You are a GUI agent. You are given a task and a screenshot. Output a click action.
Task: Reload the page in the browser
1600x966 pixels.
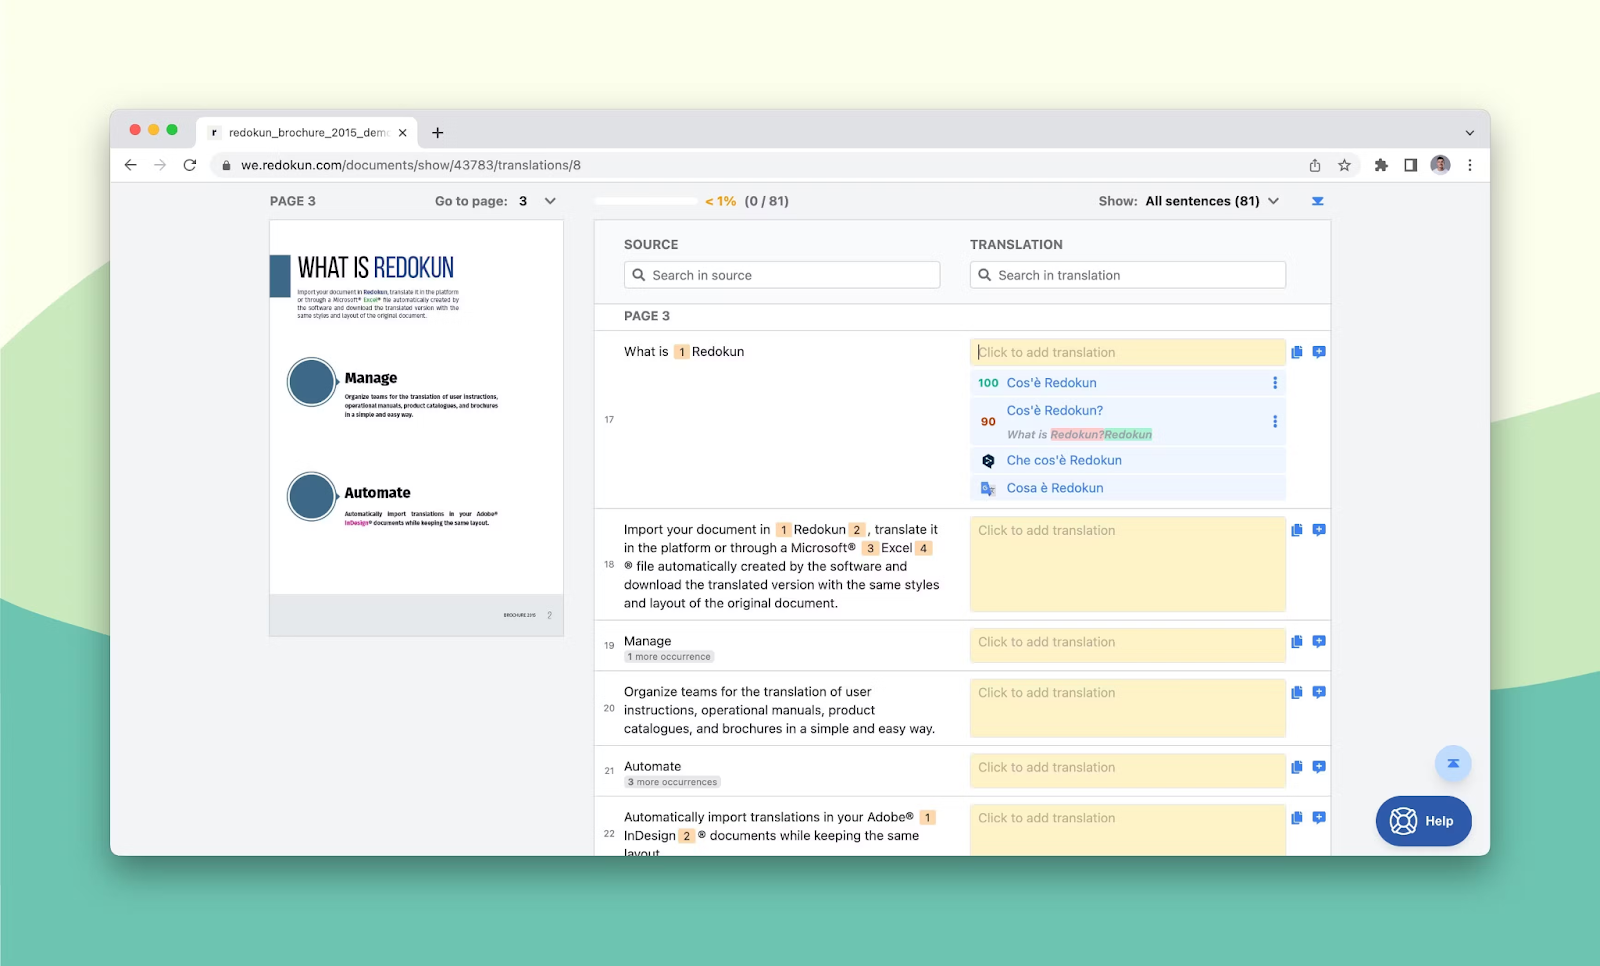tap(190, 165)
